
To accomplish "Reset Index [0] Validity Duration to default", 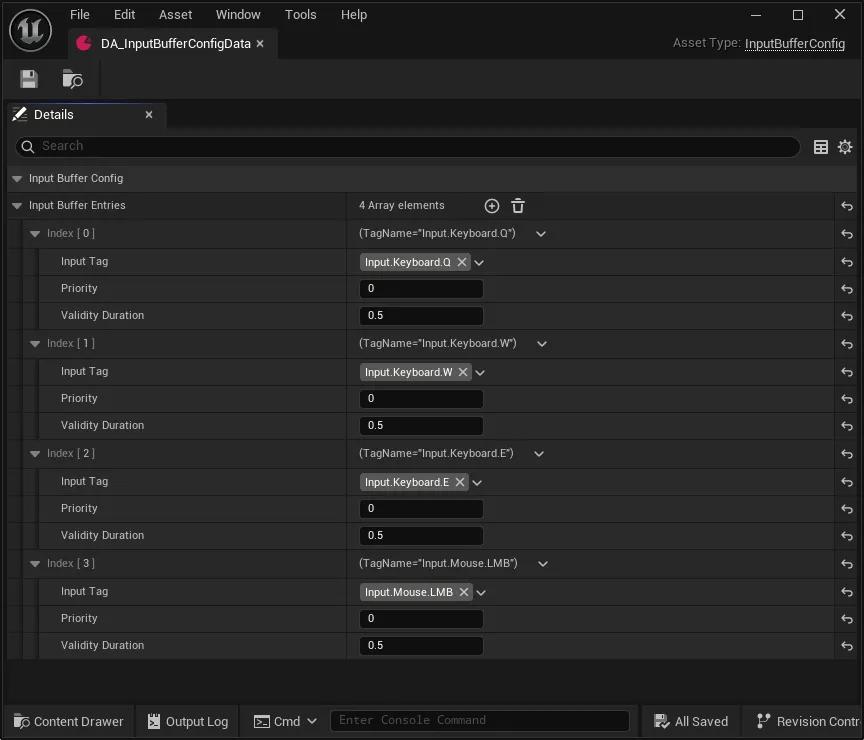I will [847, 316].
